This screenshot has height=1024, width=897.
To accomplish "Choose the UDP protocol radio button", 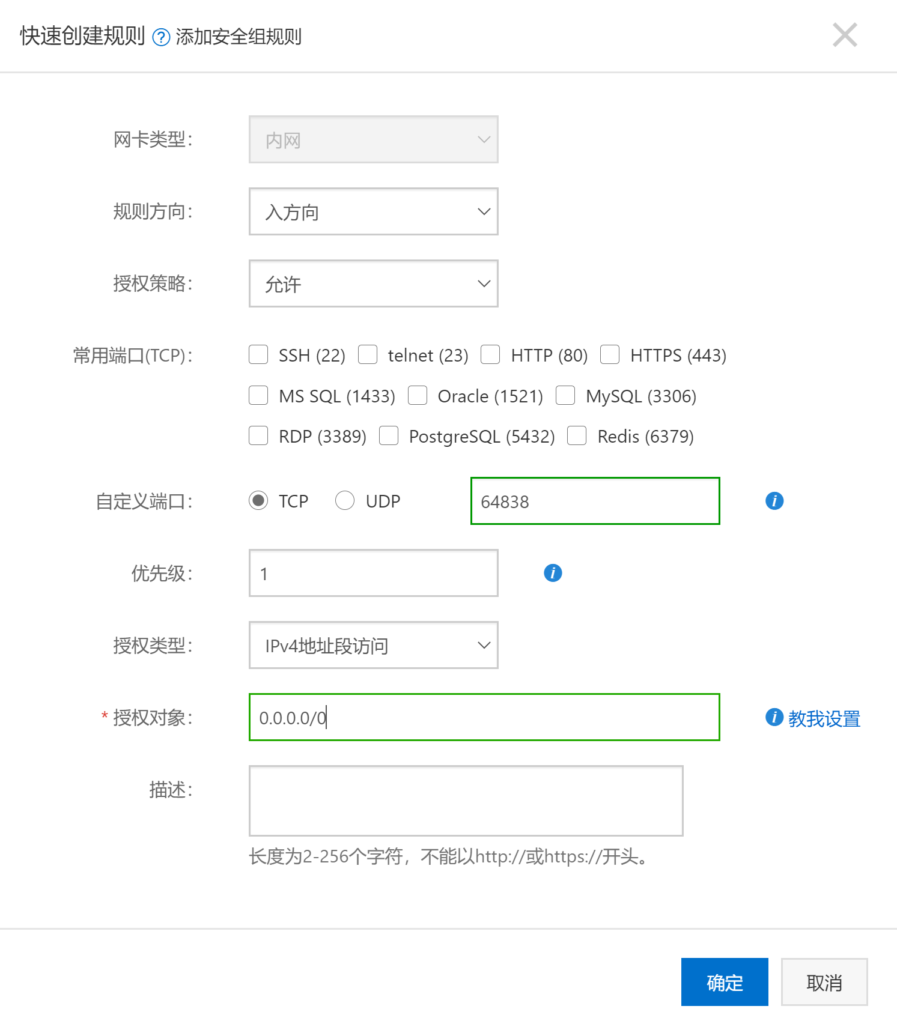I will (x=345, y=501).
